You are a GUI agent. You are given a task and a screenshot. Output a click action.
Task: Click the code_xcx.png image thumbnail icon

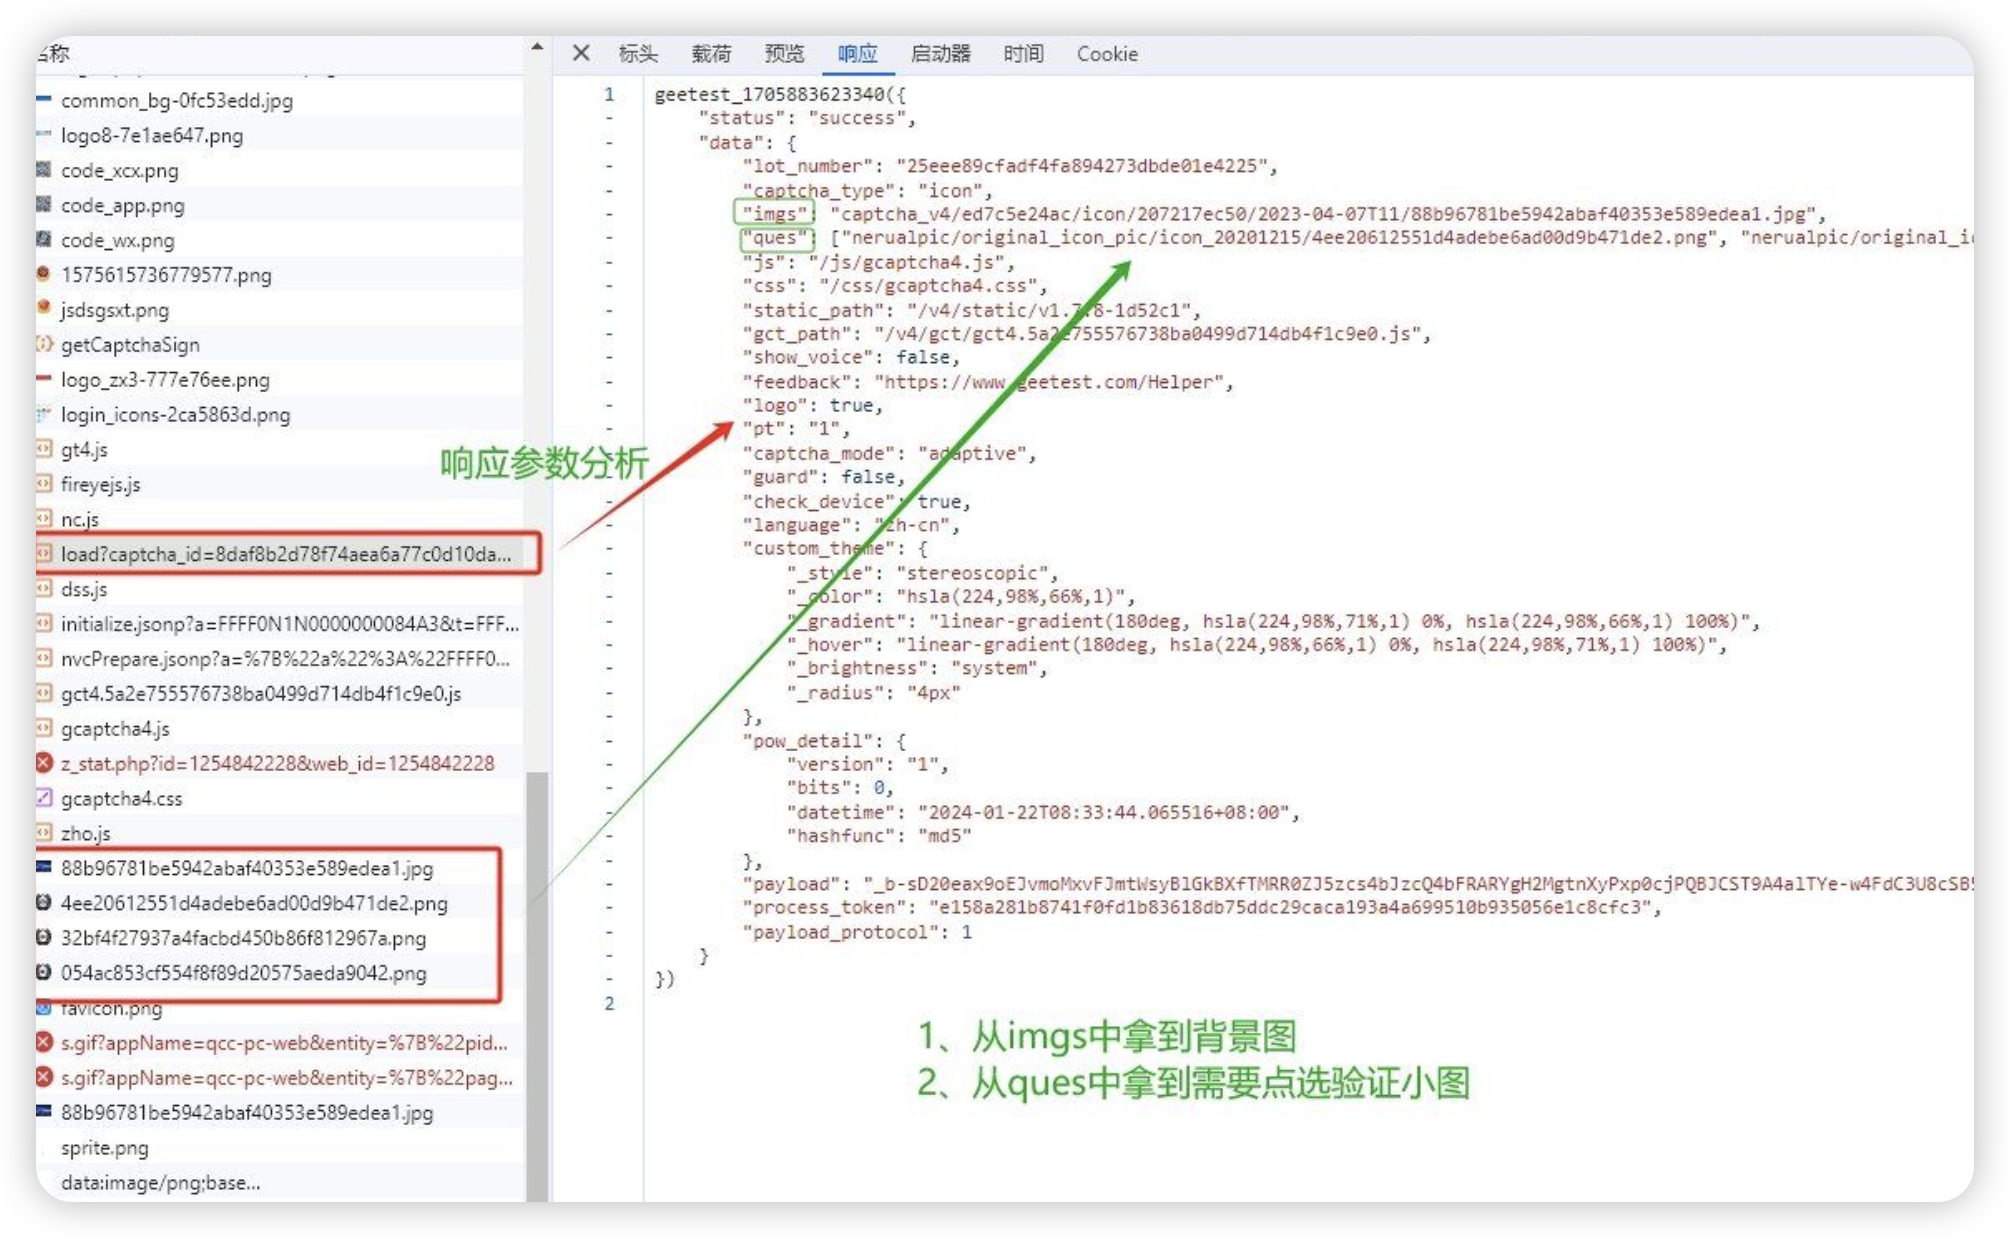tap(44, 170)
